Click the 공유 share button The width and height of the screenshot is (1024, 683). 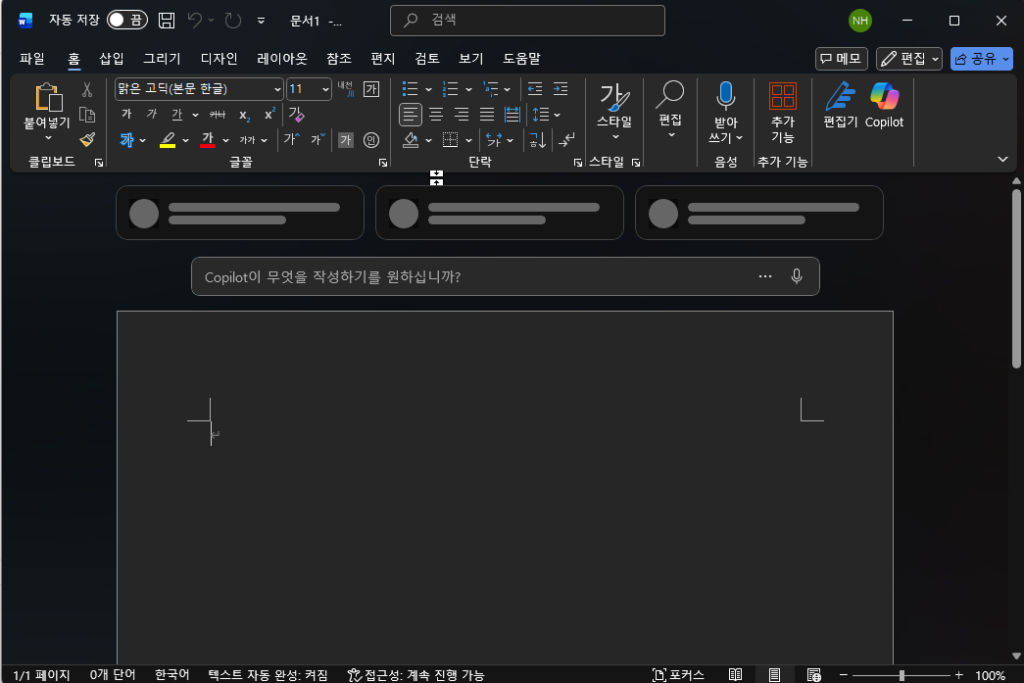pos(979,59)
